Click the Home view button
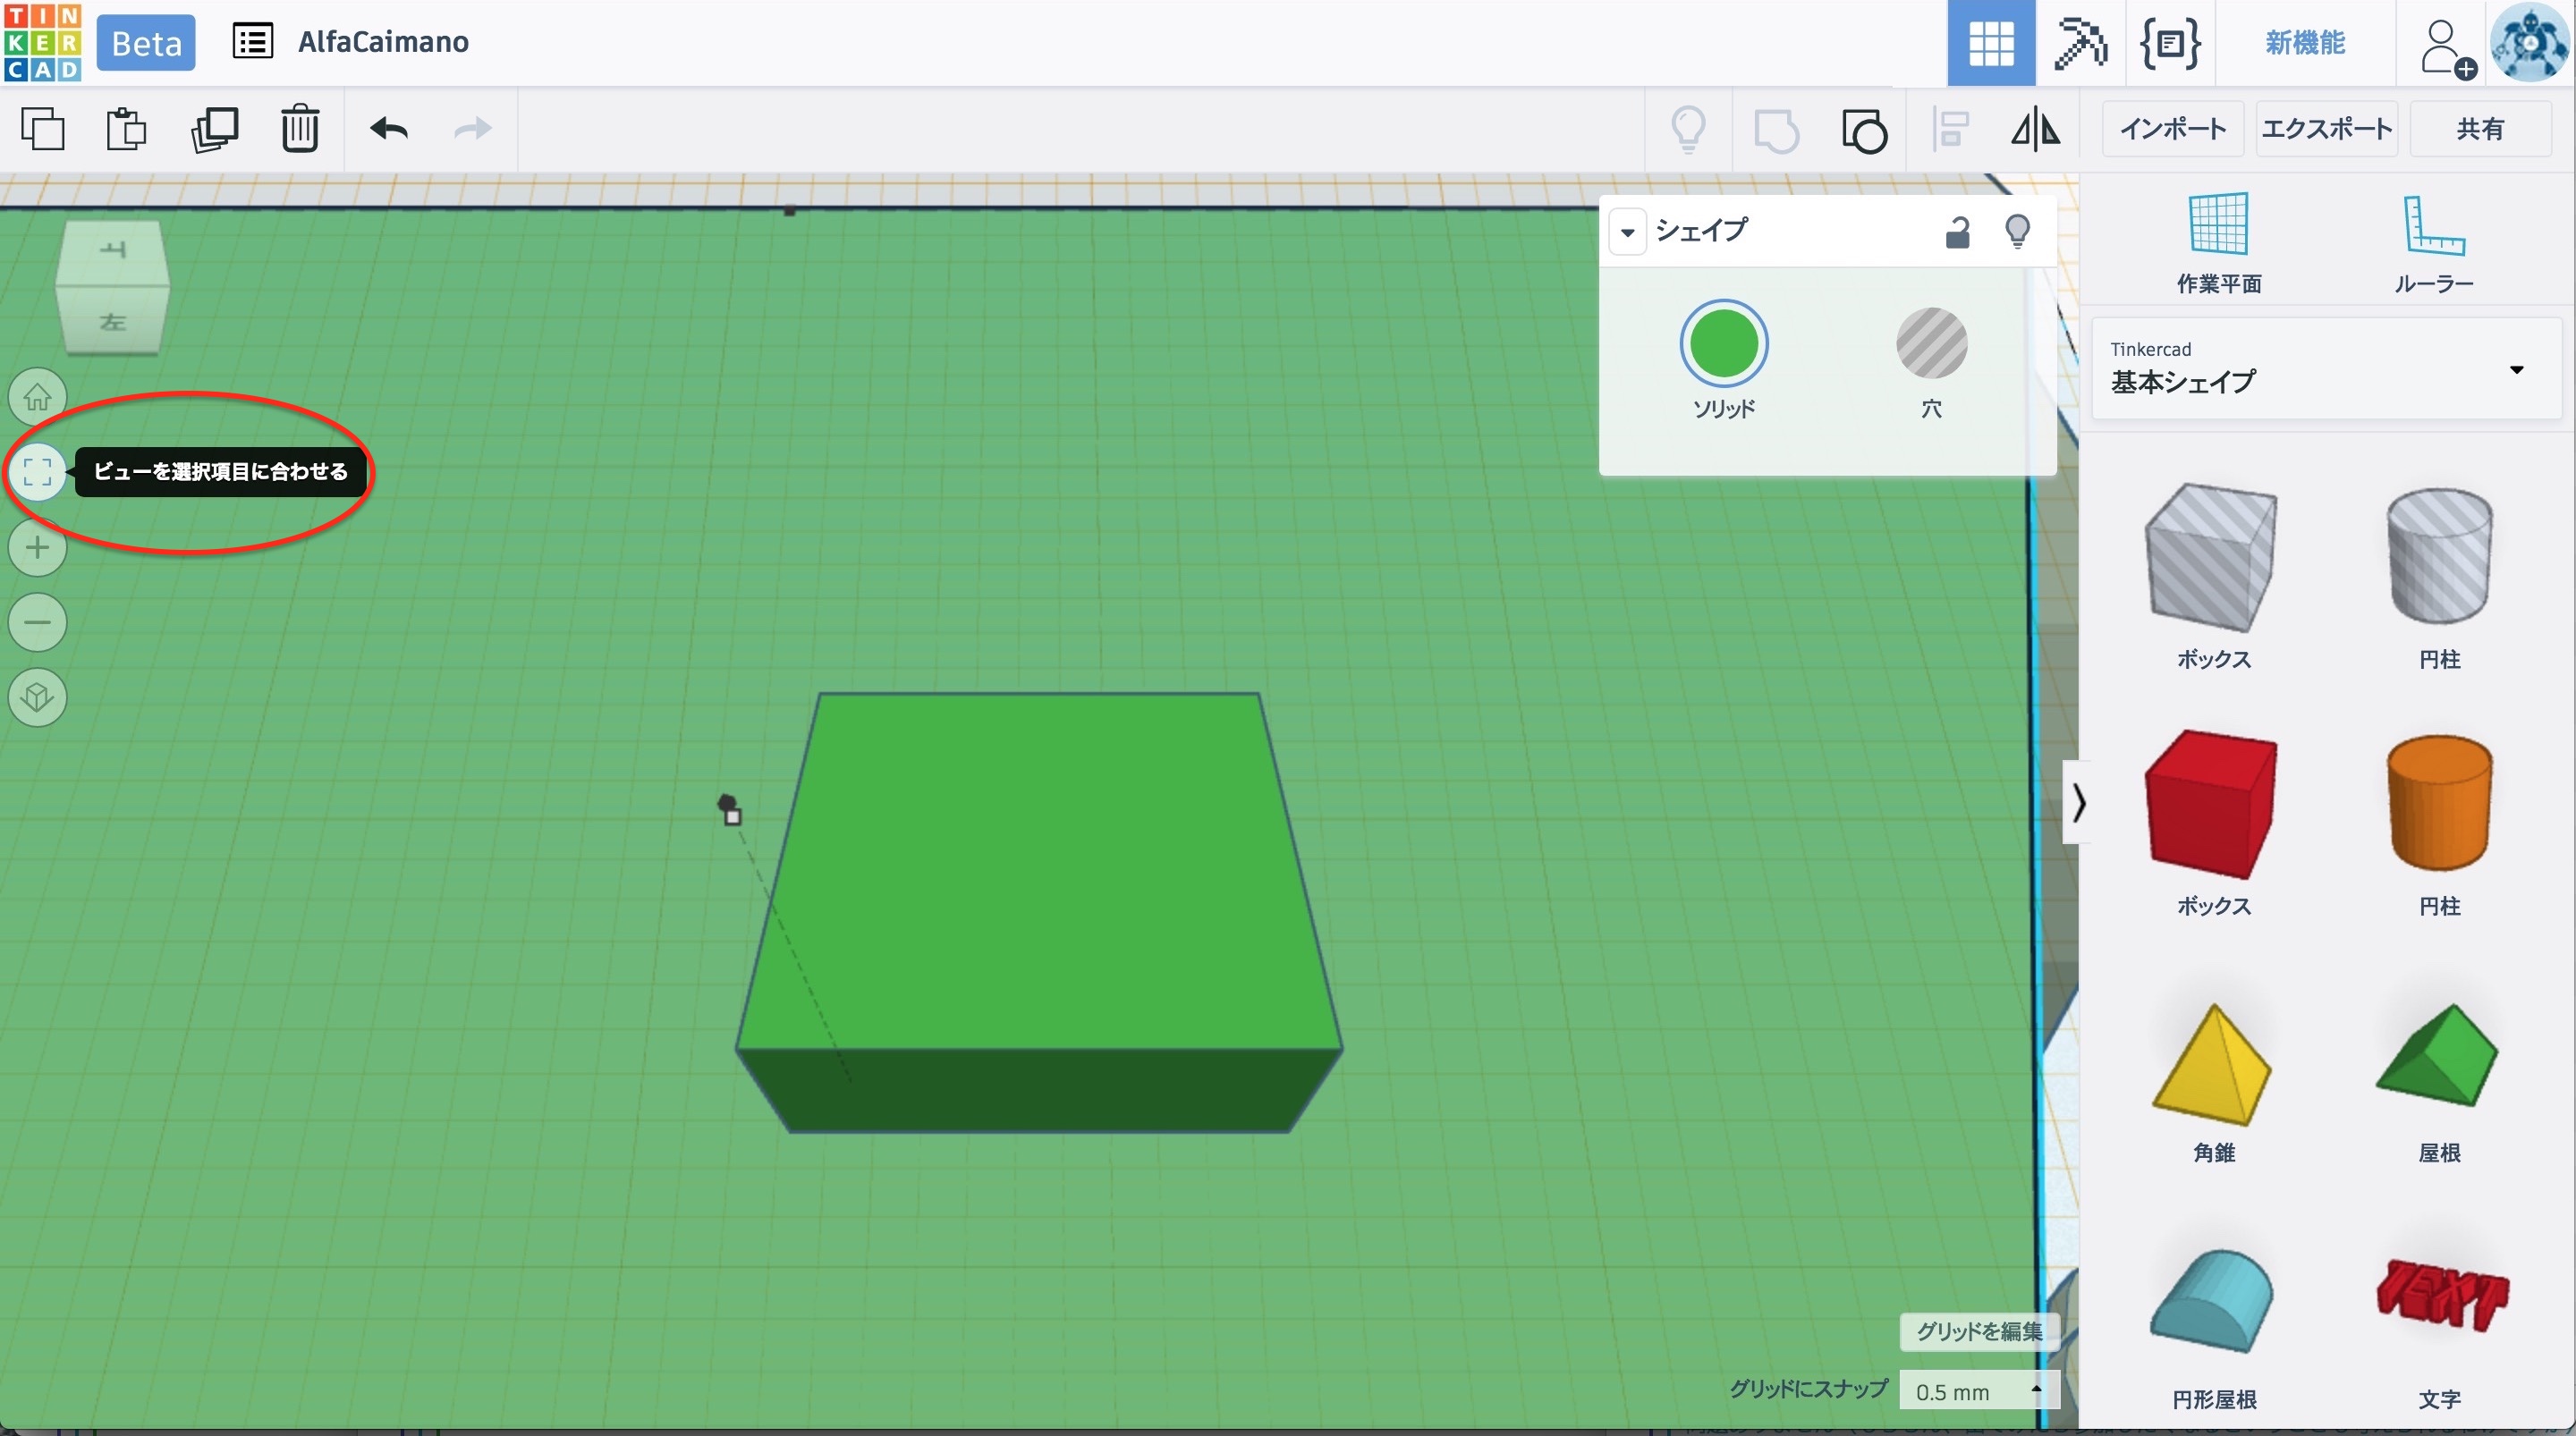2576x1436 pixels. tap(38, 397)
